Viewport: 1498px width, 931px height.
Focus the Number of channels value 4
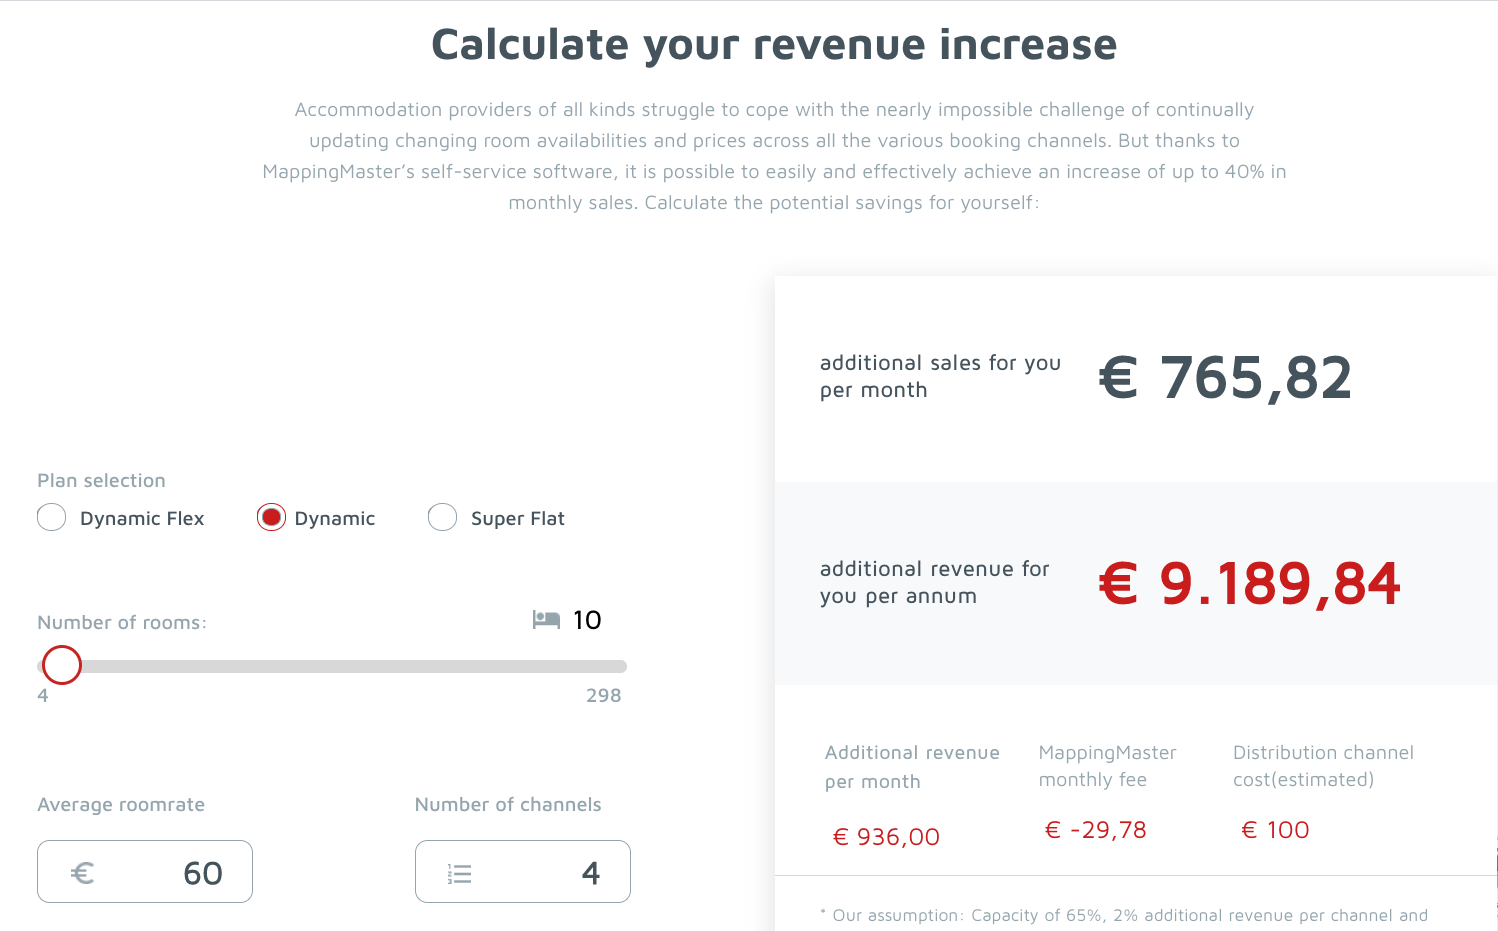pos(590,873)
